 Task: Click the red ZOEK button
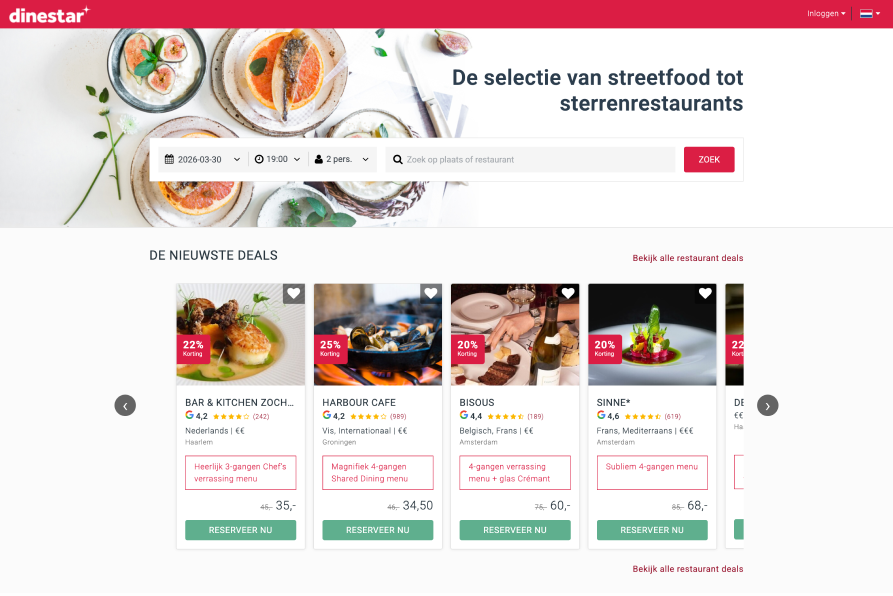point(709,159)
